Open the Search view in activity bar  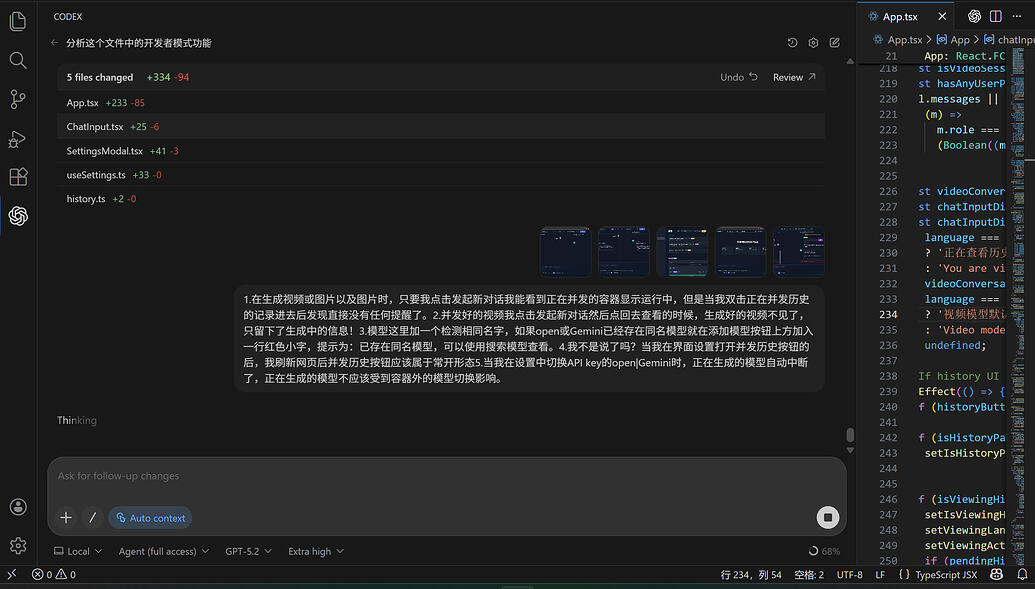point(18,60)
